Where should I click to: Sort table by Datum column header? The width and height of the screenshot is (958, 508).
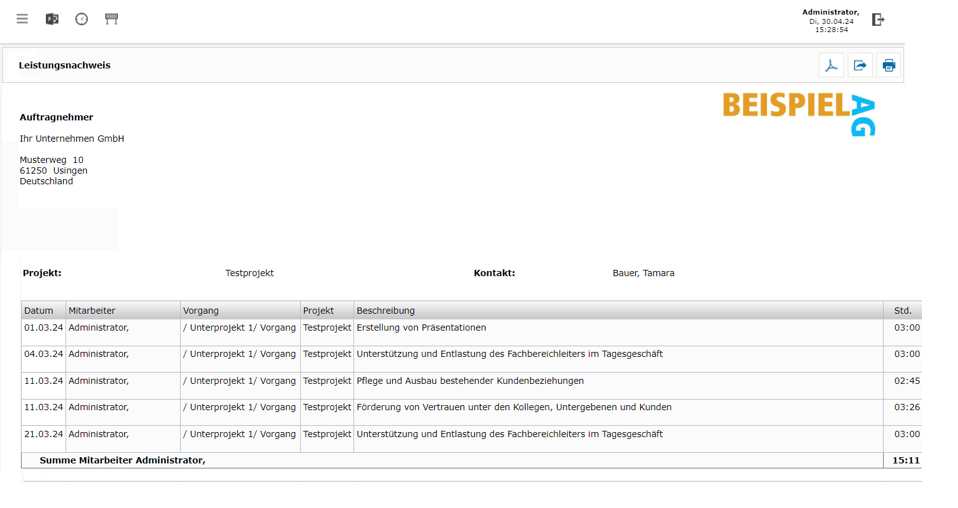[x=39, y=311]
